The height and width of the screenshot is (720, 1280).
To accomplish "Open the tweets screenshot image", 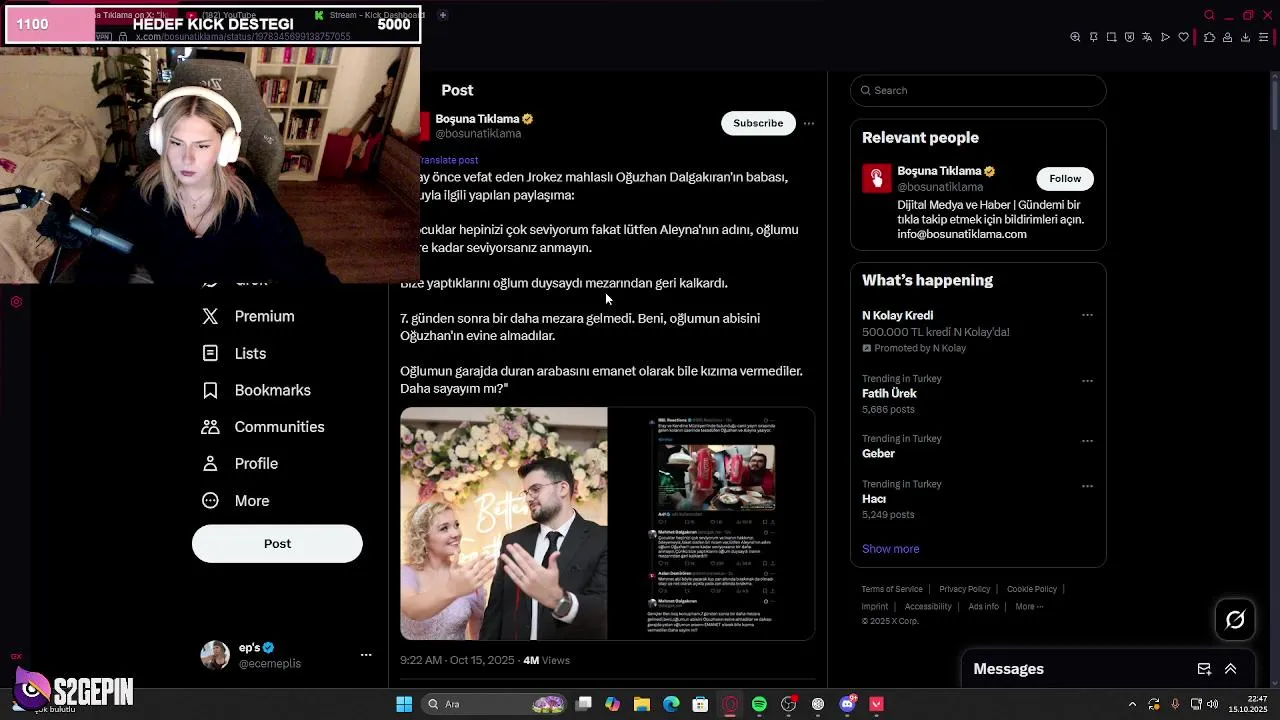I will (711, 523).
